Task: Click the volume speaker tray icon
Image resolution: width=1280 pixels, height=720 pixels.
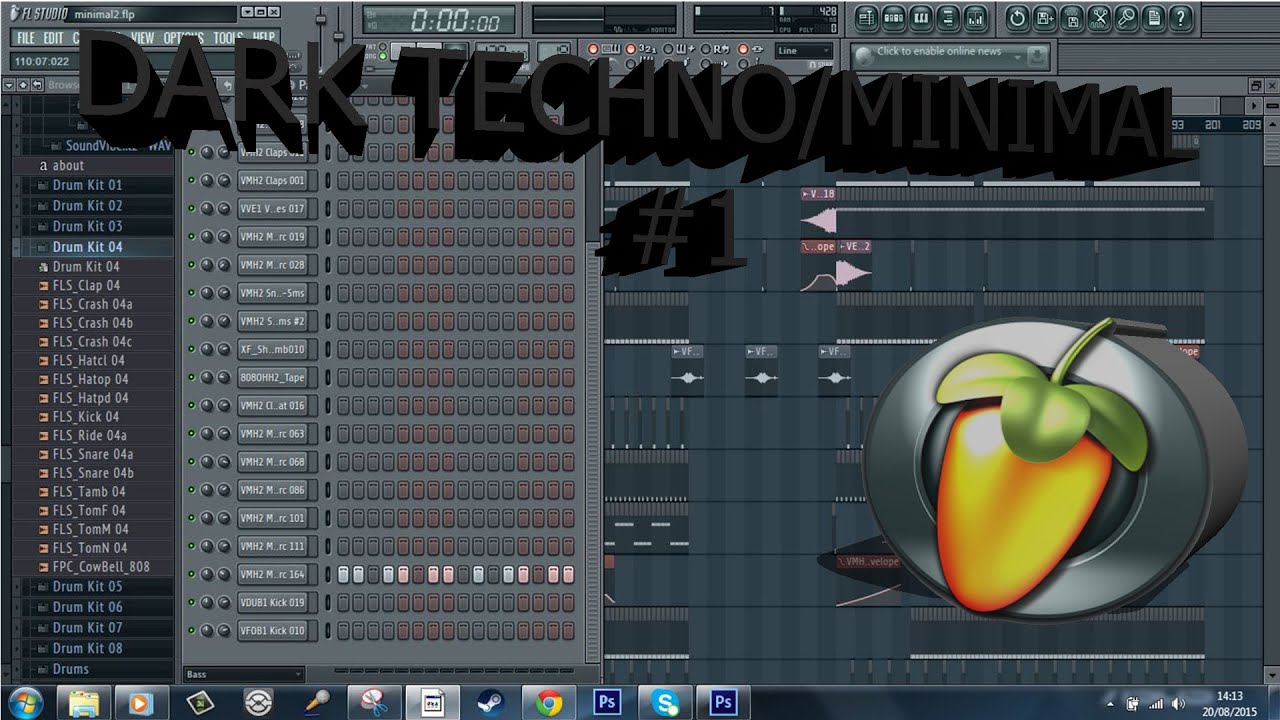Action: tap(1178, 703)
